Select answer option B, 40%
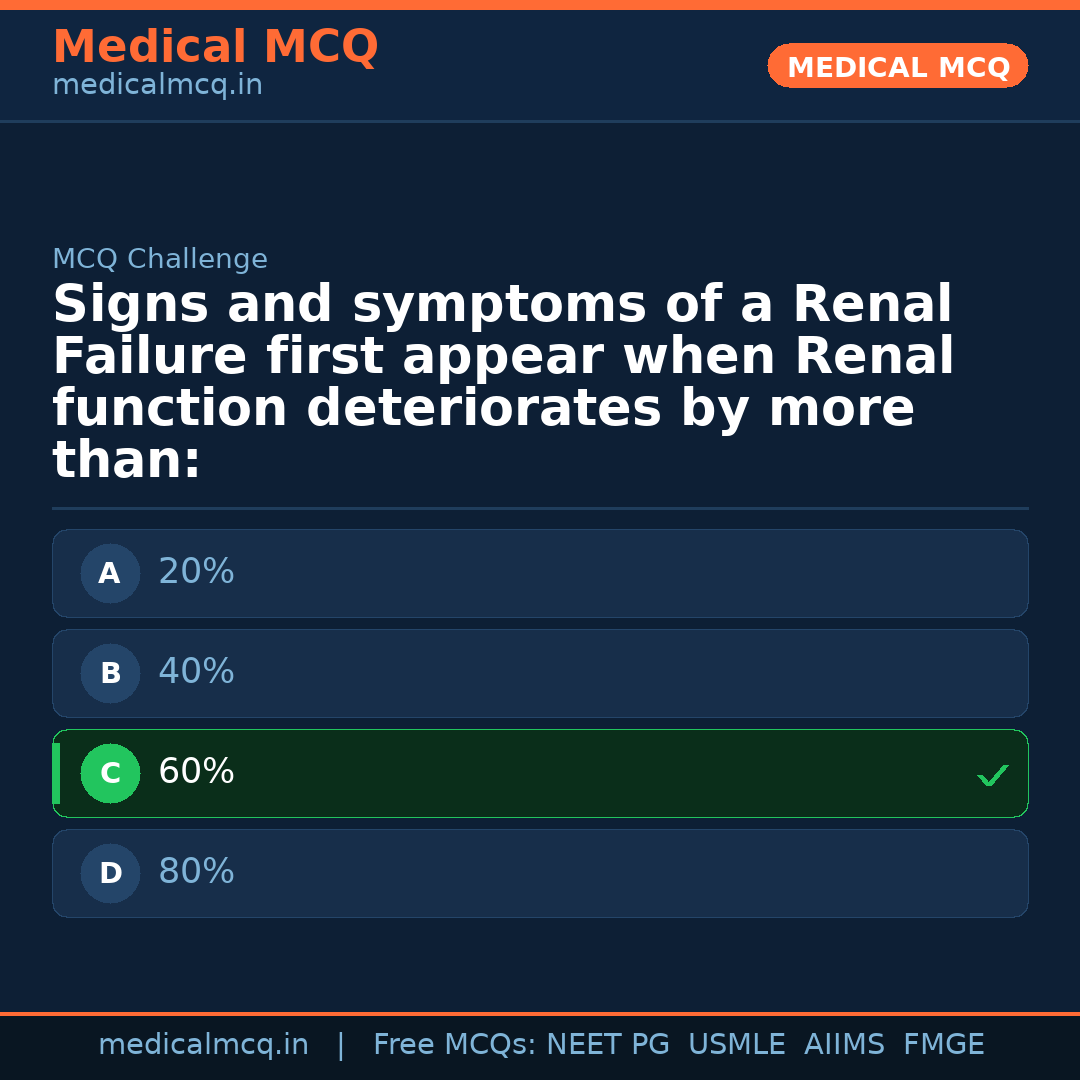The image size is (1080, 1080). pos(540,673)
